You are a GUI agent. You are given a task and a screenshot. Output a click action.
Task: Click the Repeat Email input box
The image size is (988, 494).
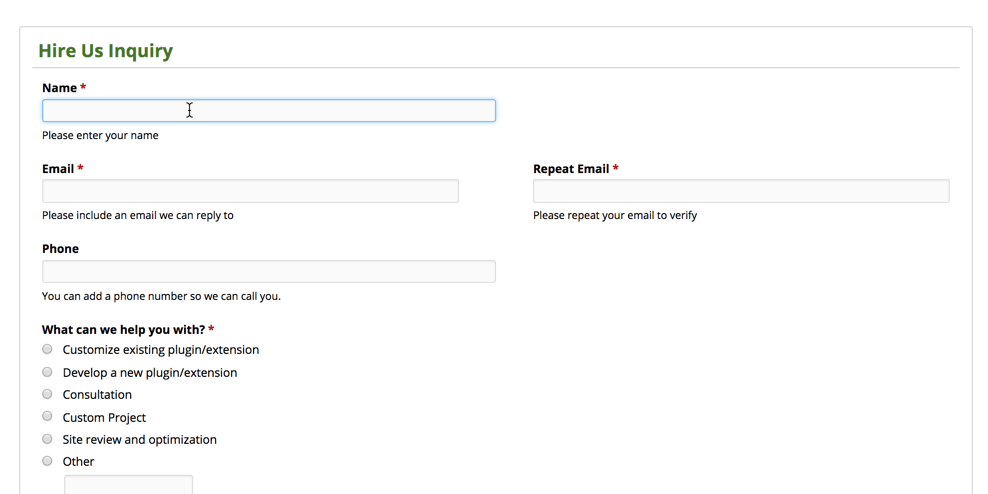[x=740, y=191]
